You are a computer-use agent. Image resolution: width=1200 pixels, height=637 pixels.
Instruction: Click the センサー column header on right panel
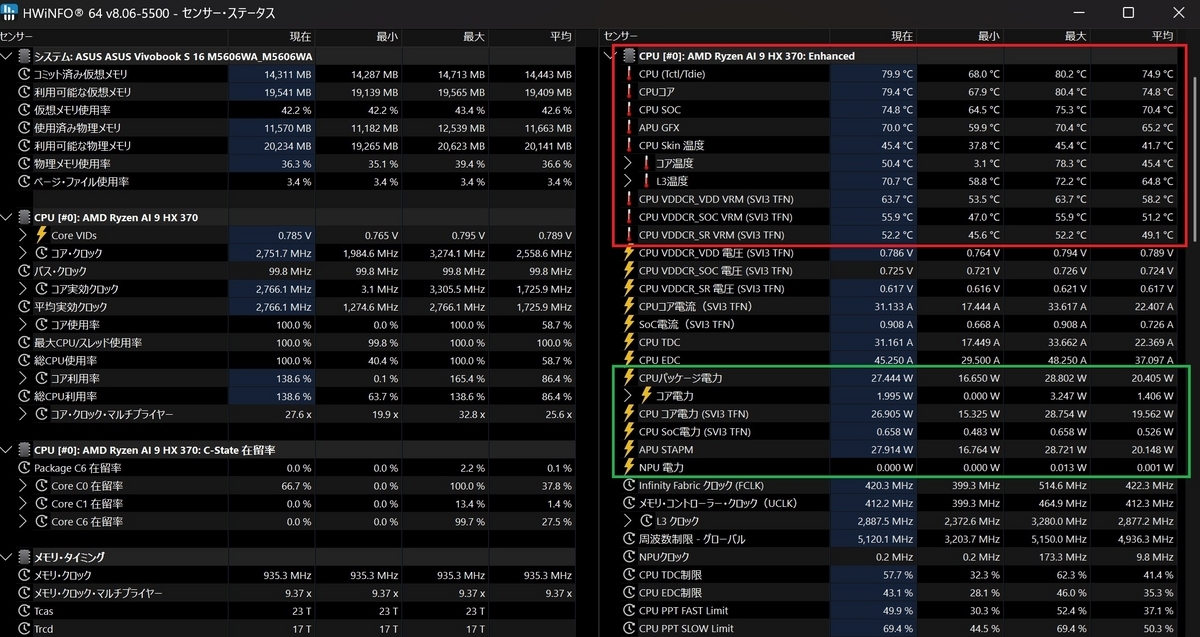[717, 36]
